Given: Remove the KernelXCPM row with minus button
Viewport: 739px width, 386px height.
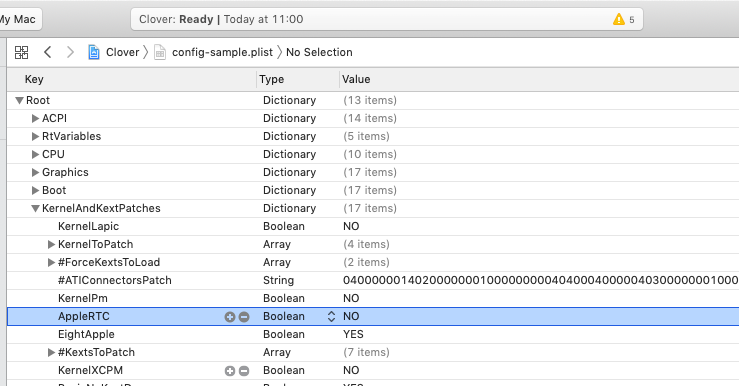Looking at the screenshot, I should (x=244, y=371).
